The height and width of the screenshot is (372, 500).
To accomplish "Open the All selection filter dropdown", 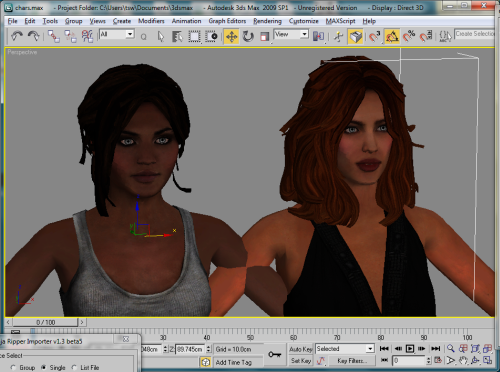I will 117,34.
